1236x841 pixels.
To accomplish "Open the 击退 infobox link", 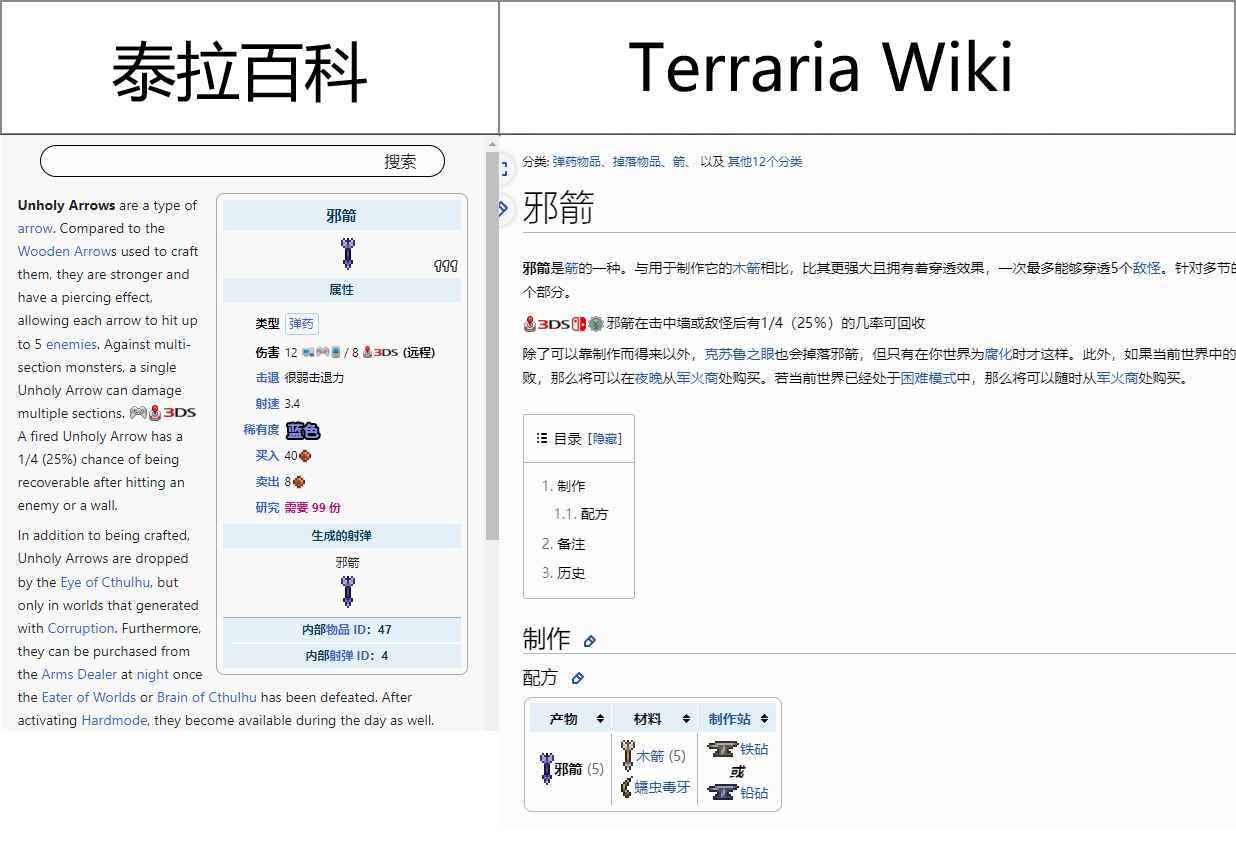I will point(267,378).
